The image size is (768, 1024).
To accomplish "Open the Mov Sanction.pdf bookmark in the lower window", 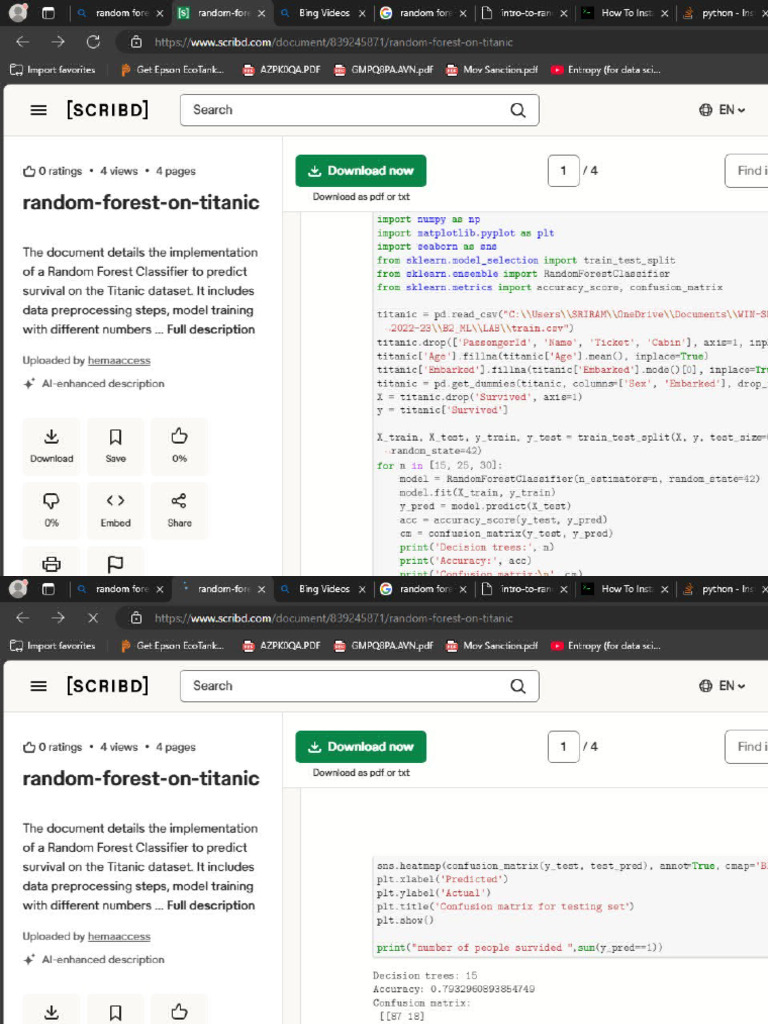I will tap(492, 645).
